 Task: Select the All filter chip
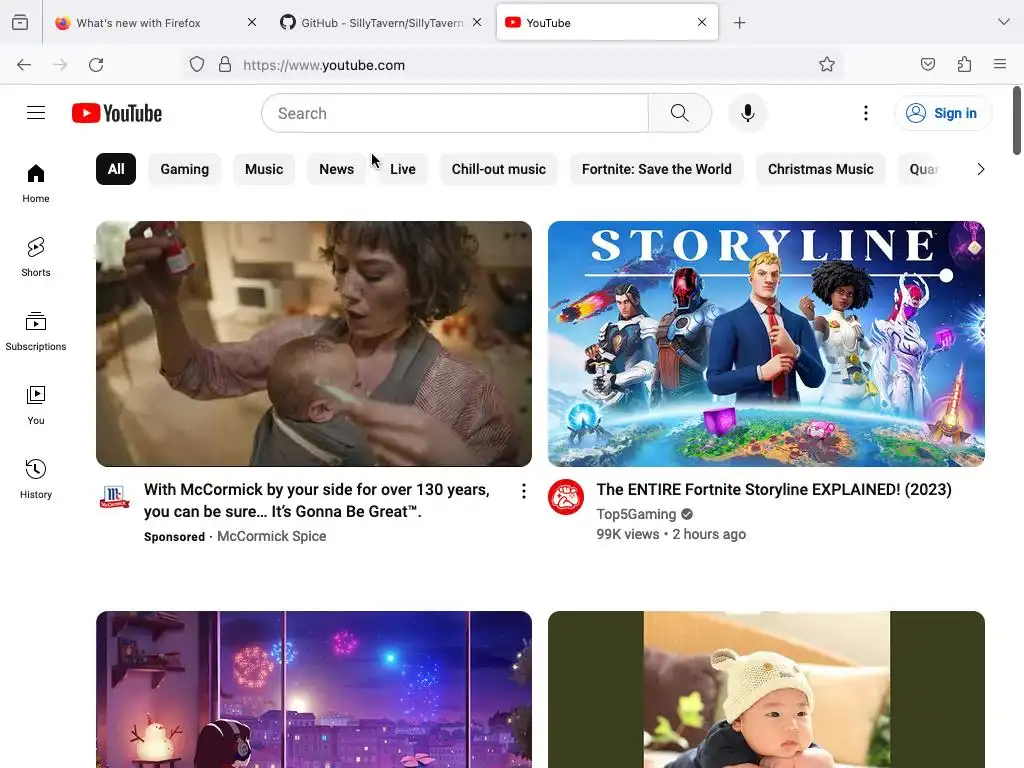(116, 169)
